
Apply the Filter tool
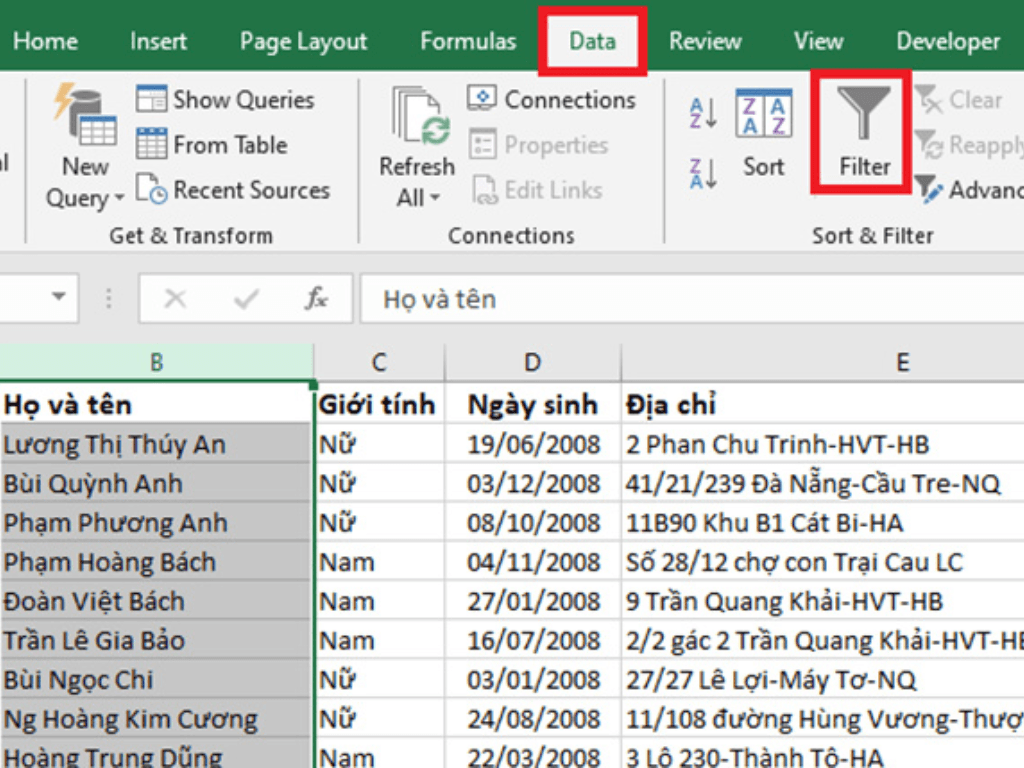[860, 135]
